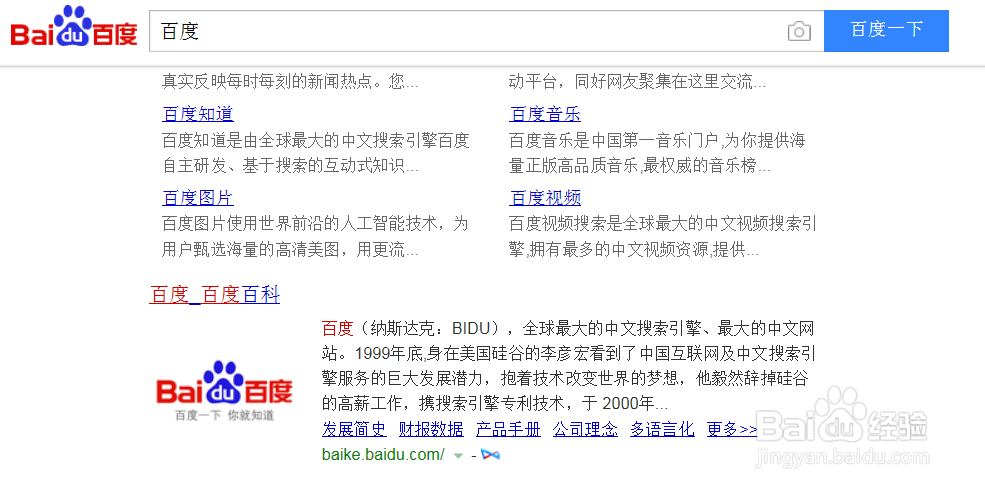The height and width of the screenshot is (491, 985).
Task: Click the green baike.baidu.com/ URL
Action: point(383,455)
